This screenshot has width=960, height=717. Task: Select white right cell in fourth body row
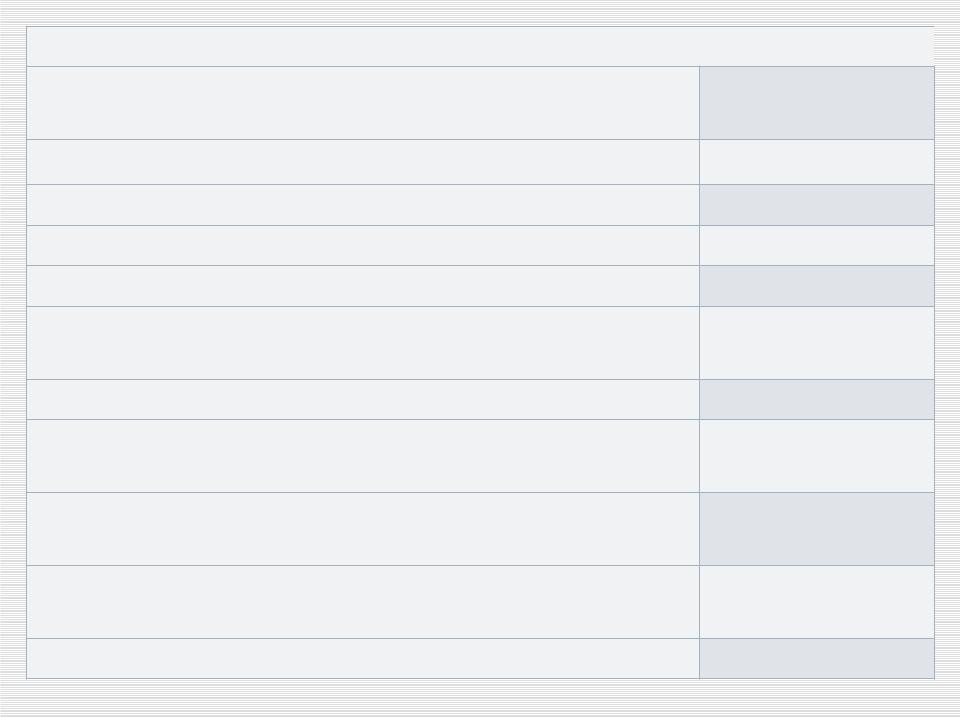click(x=817, y=246)
